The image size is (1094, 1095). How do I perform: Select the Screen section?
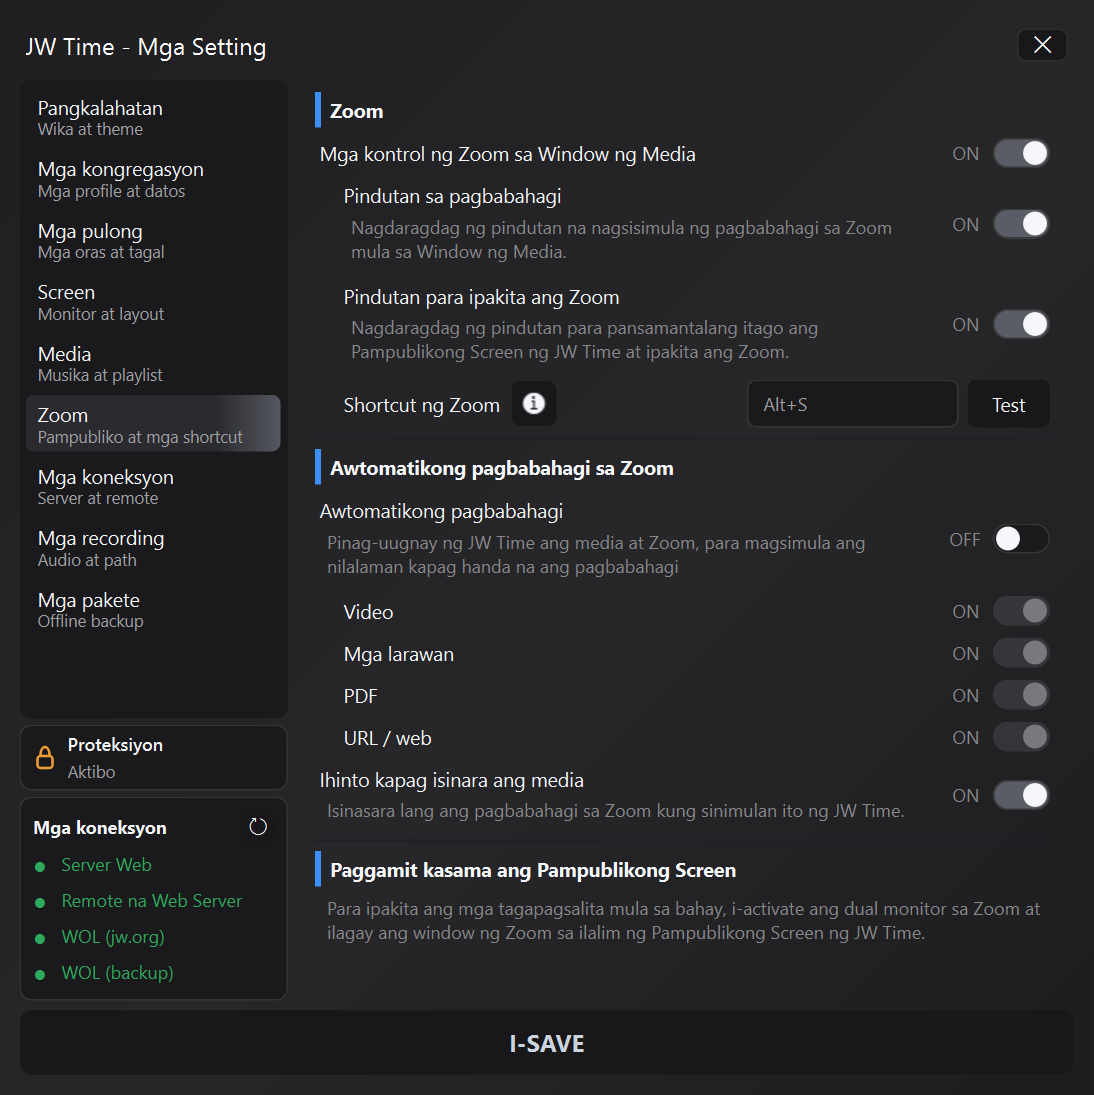153,302
